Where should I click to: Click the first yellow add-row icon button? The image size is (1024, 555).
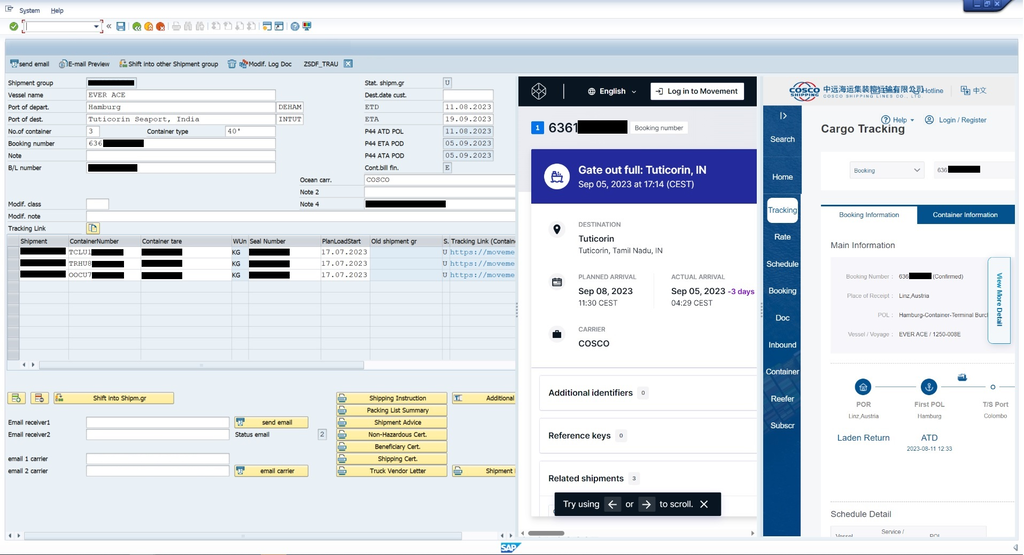pos(17,398)
